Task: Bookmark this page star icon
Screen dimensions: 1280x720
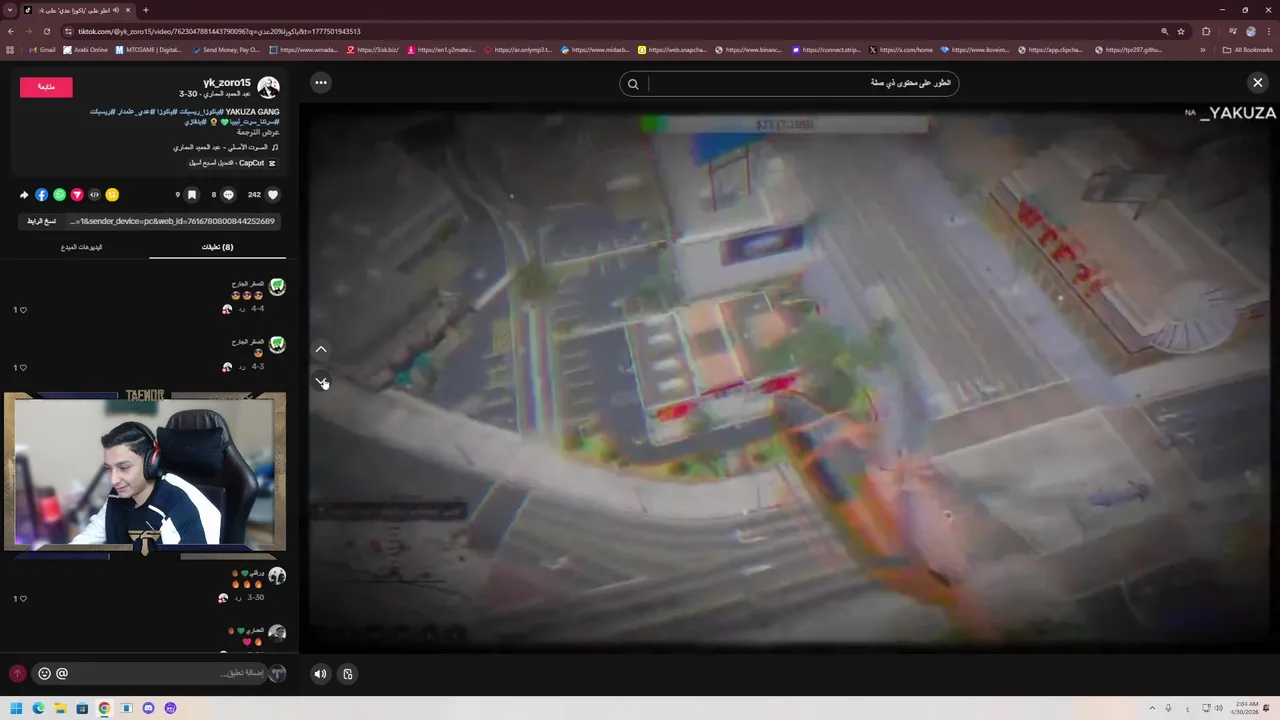Action: pyautogui.click(x=1181, y=31)
